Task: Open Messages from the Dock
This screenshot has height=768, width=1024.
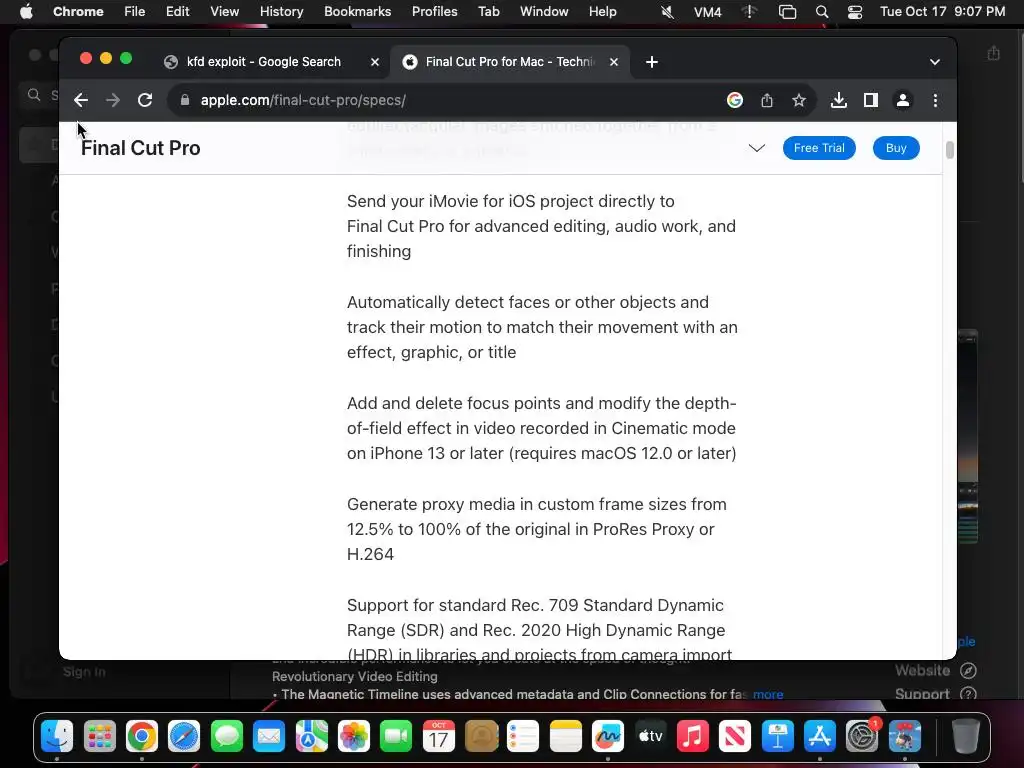Action: (227, 737)
